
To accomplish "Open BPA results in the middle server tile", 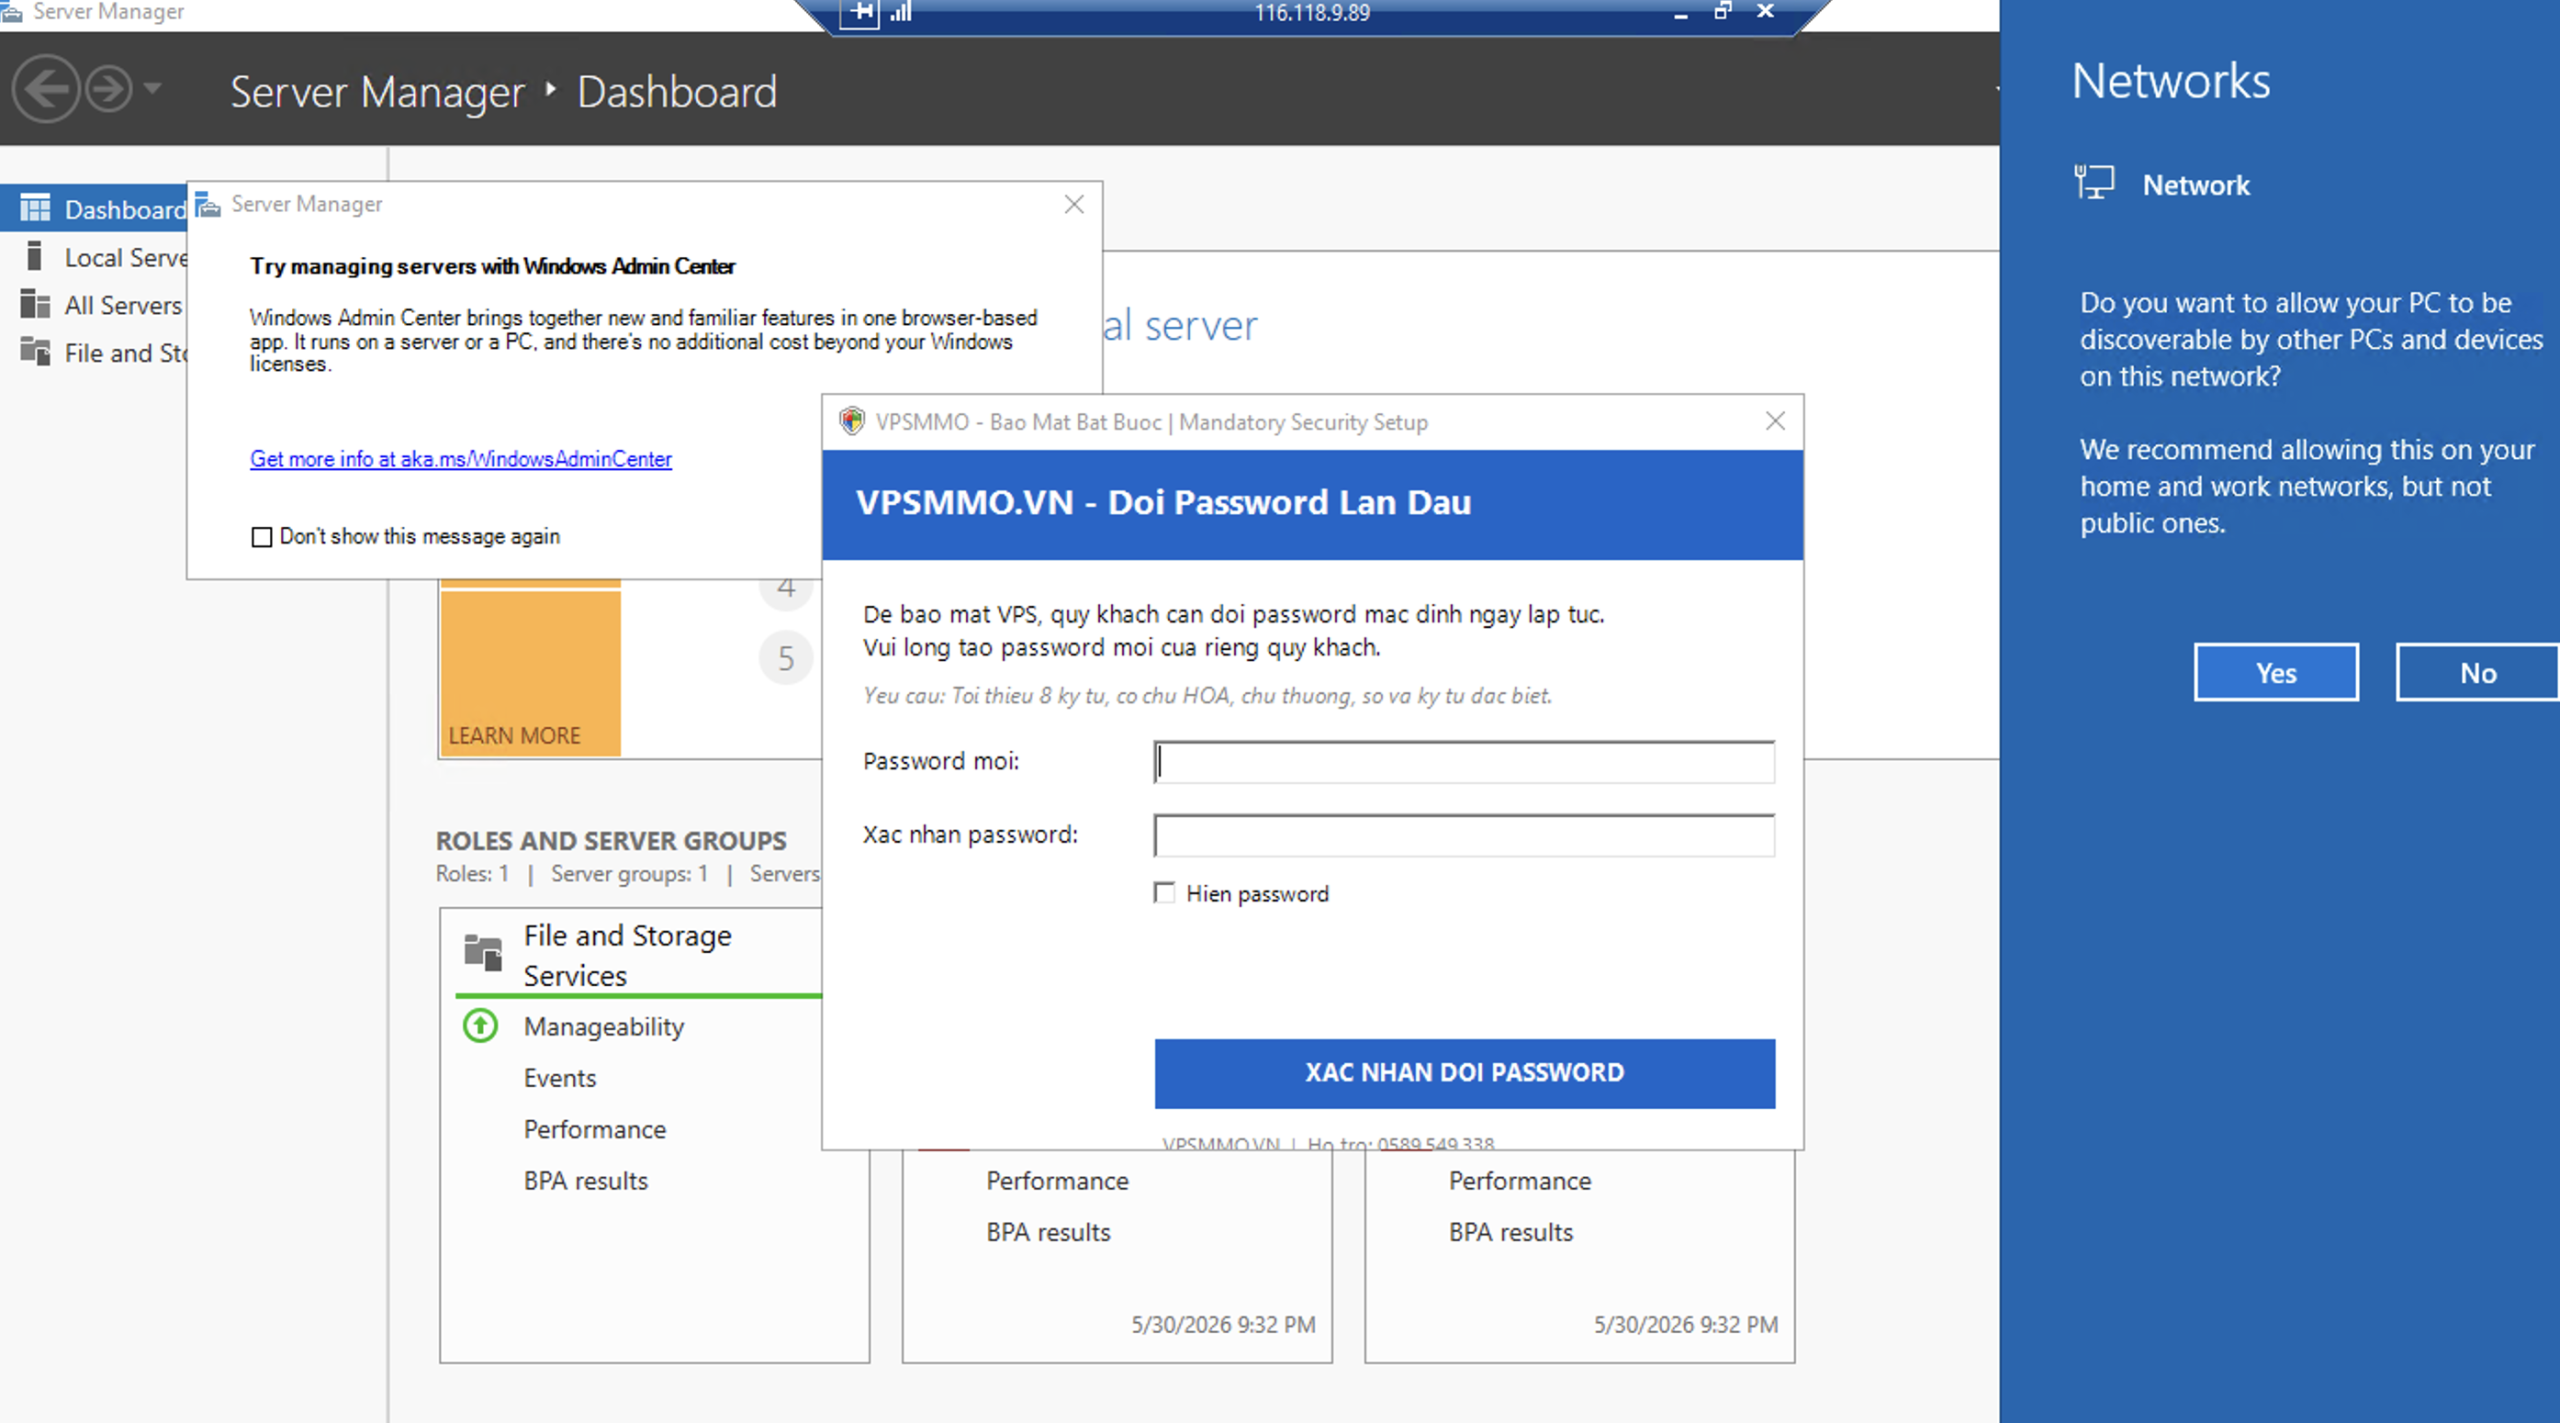I will point(1048,1232).
